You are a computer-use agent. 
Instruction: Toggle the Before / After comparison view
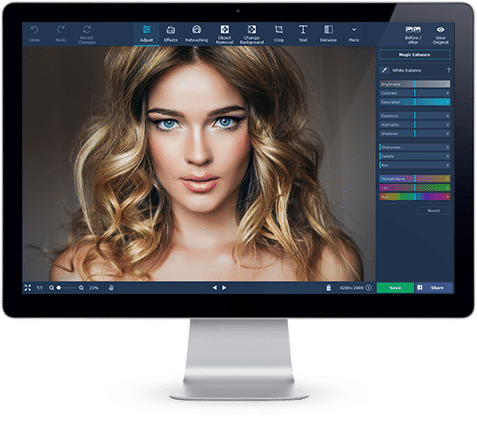[413, 34]
